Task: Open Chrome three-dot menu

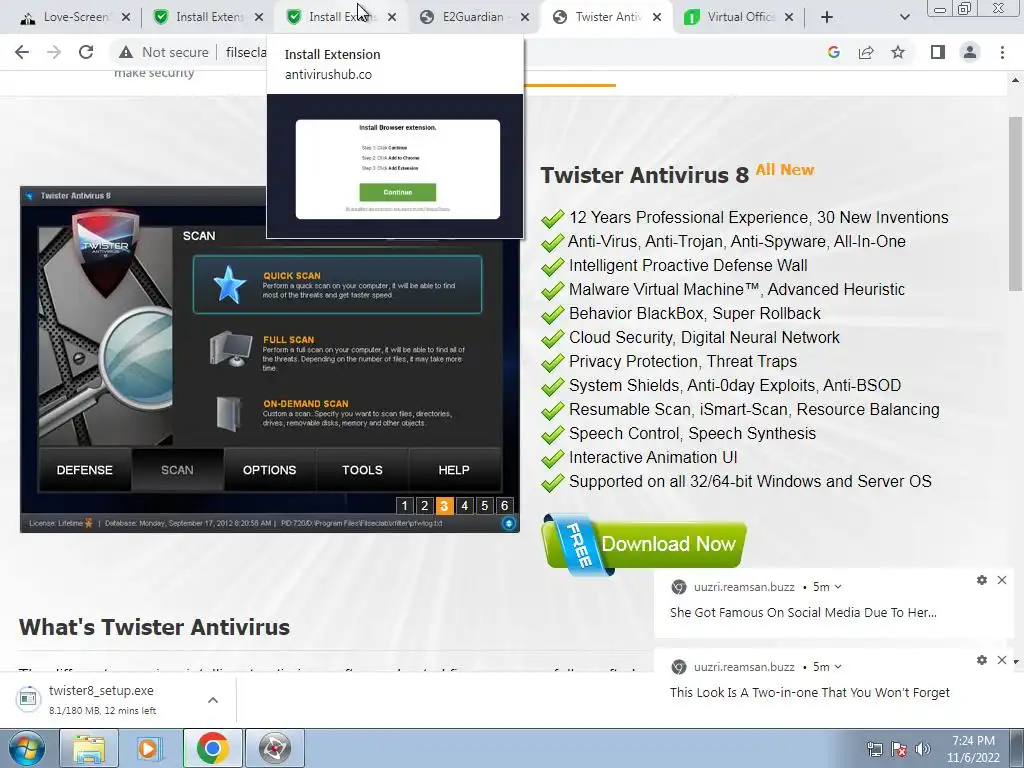Action: coord(1002,52)
